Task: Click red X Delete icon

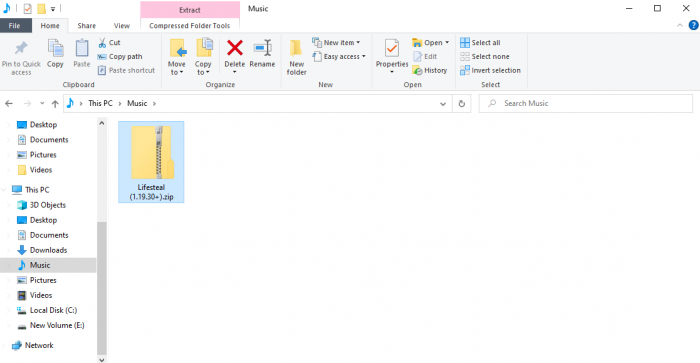Action: (235, 48)
